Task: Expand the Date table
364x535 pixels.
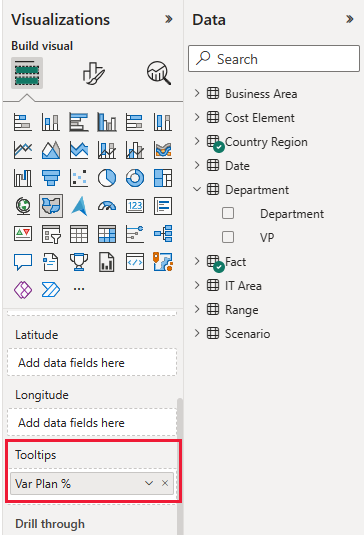Action: [x=197, y=165]
